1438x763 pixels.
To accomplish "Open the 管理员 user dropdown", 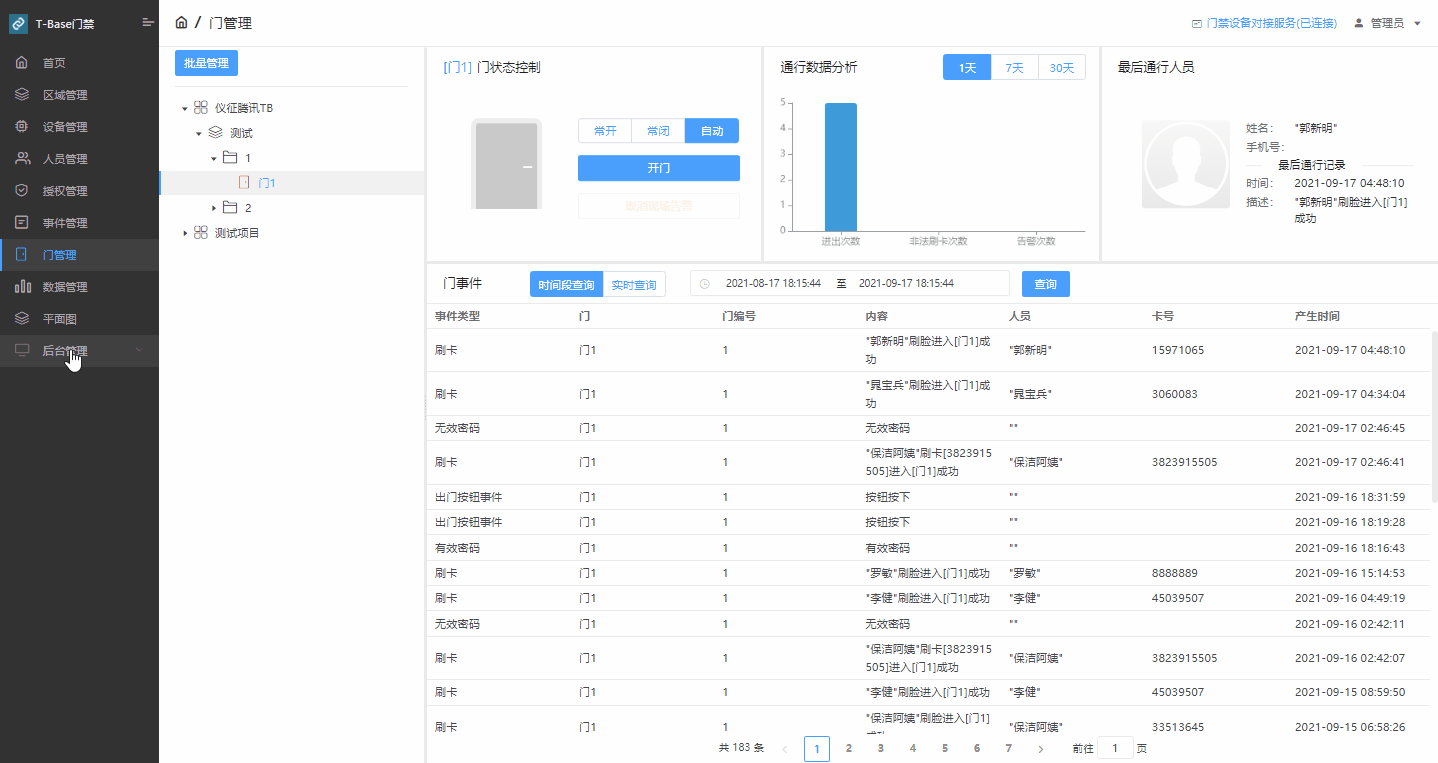I will 1387,23.
